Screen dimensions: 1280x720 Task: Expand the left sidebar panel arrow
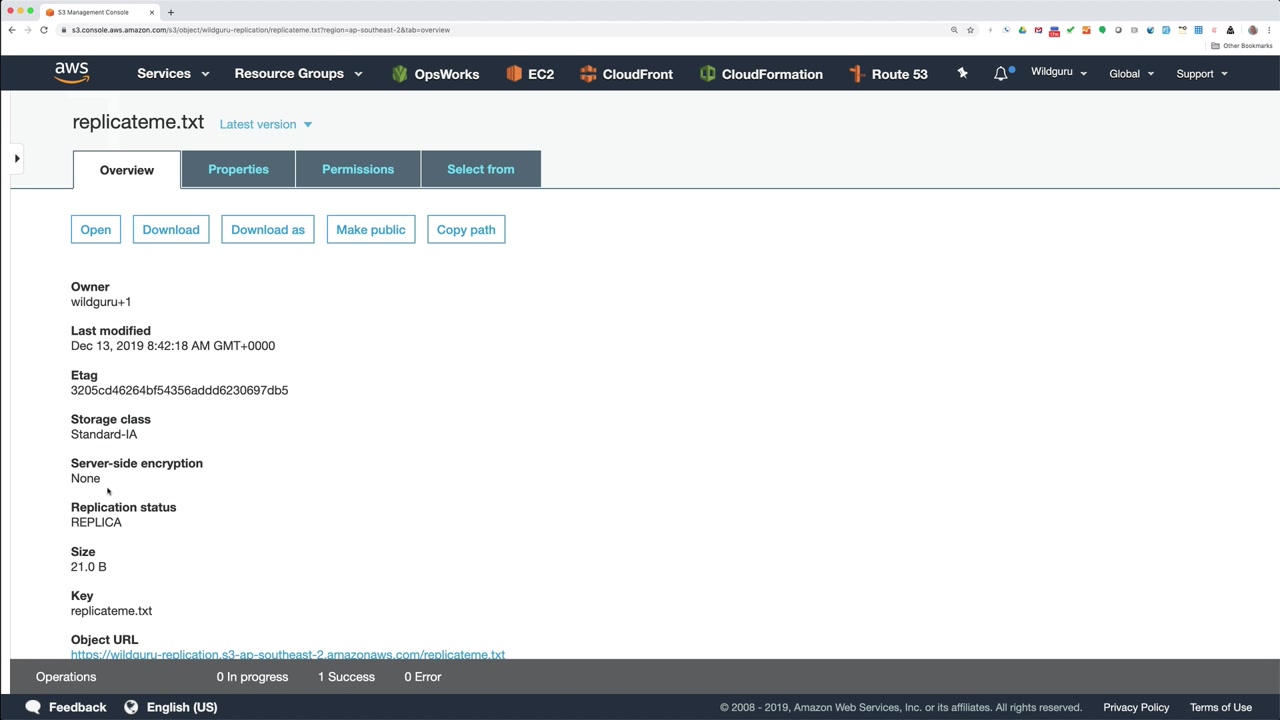17,158
